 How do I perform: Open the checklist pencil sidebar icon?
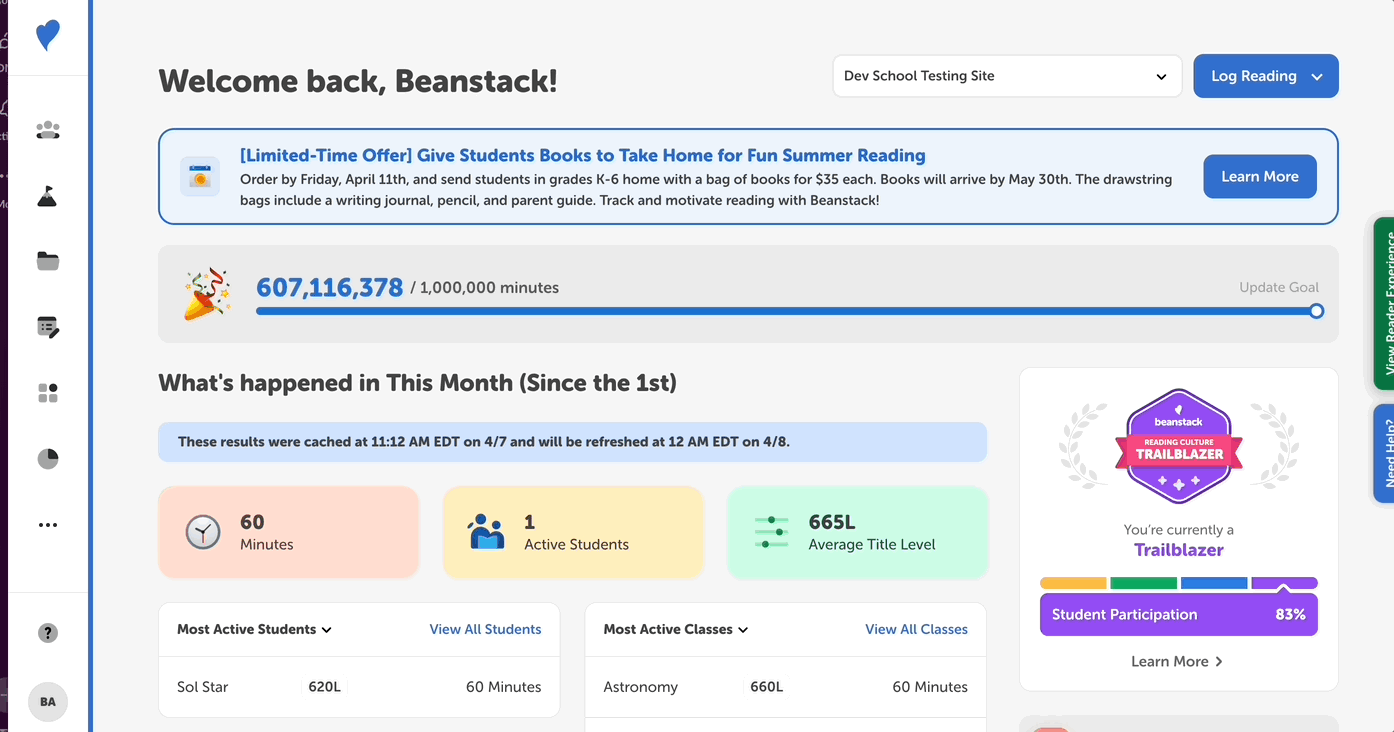click(x=47, y=327)
